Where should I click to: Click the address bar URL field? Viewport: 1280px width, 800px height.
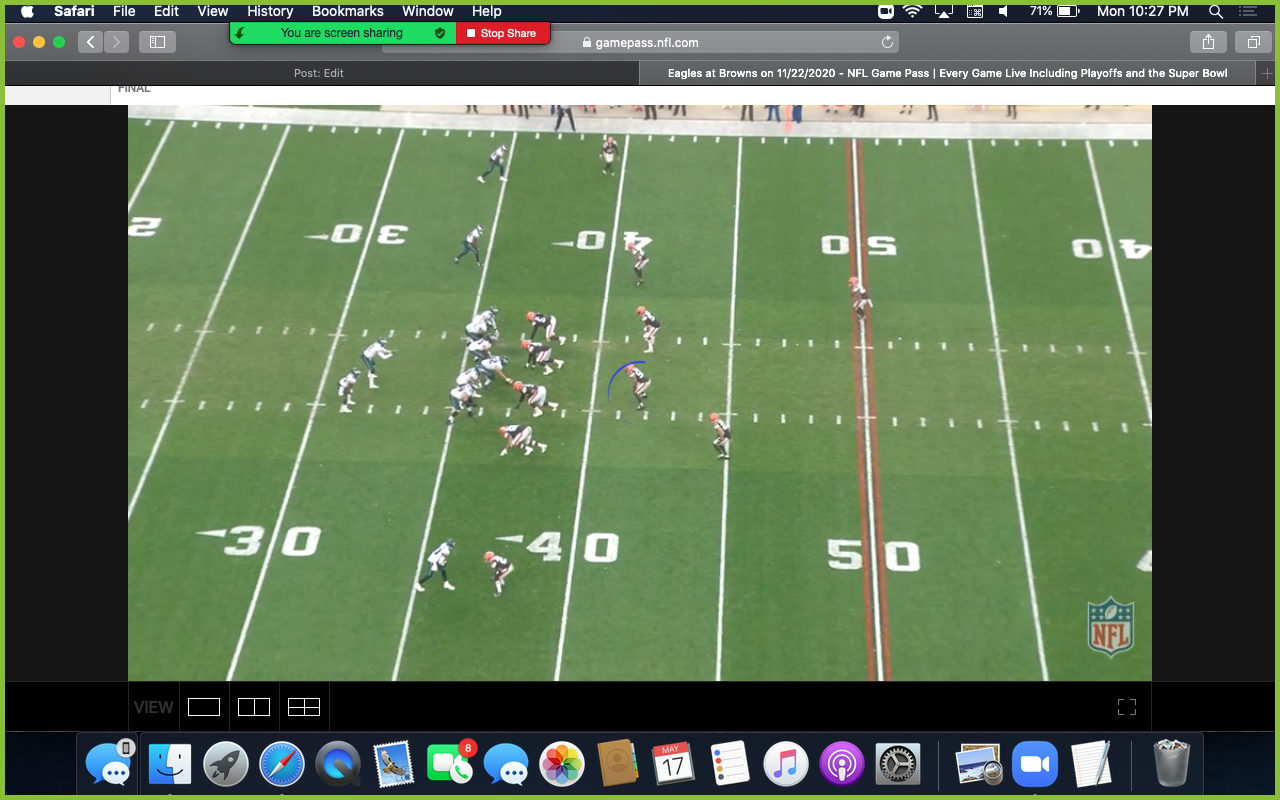tap(700, 41)
